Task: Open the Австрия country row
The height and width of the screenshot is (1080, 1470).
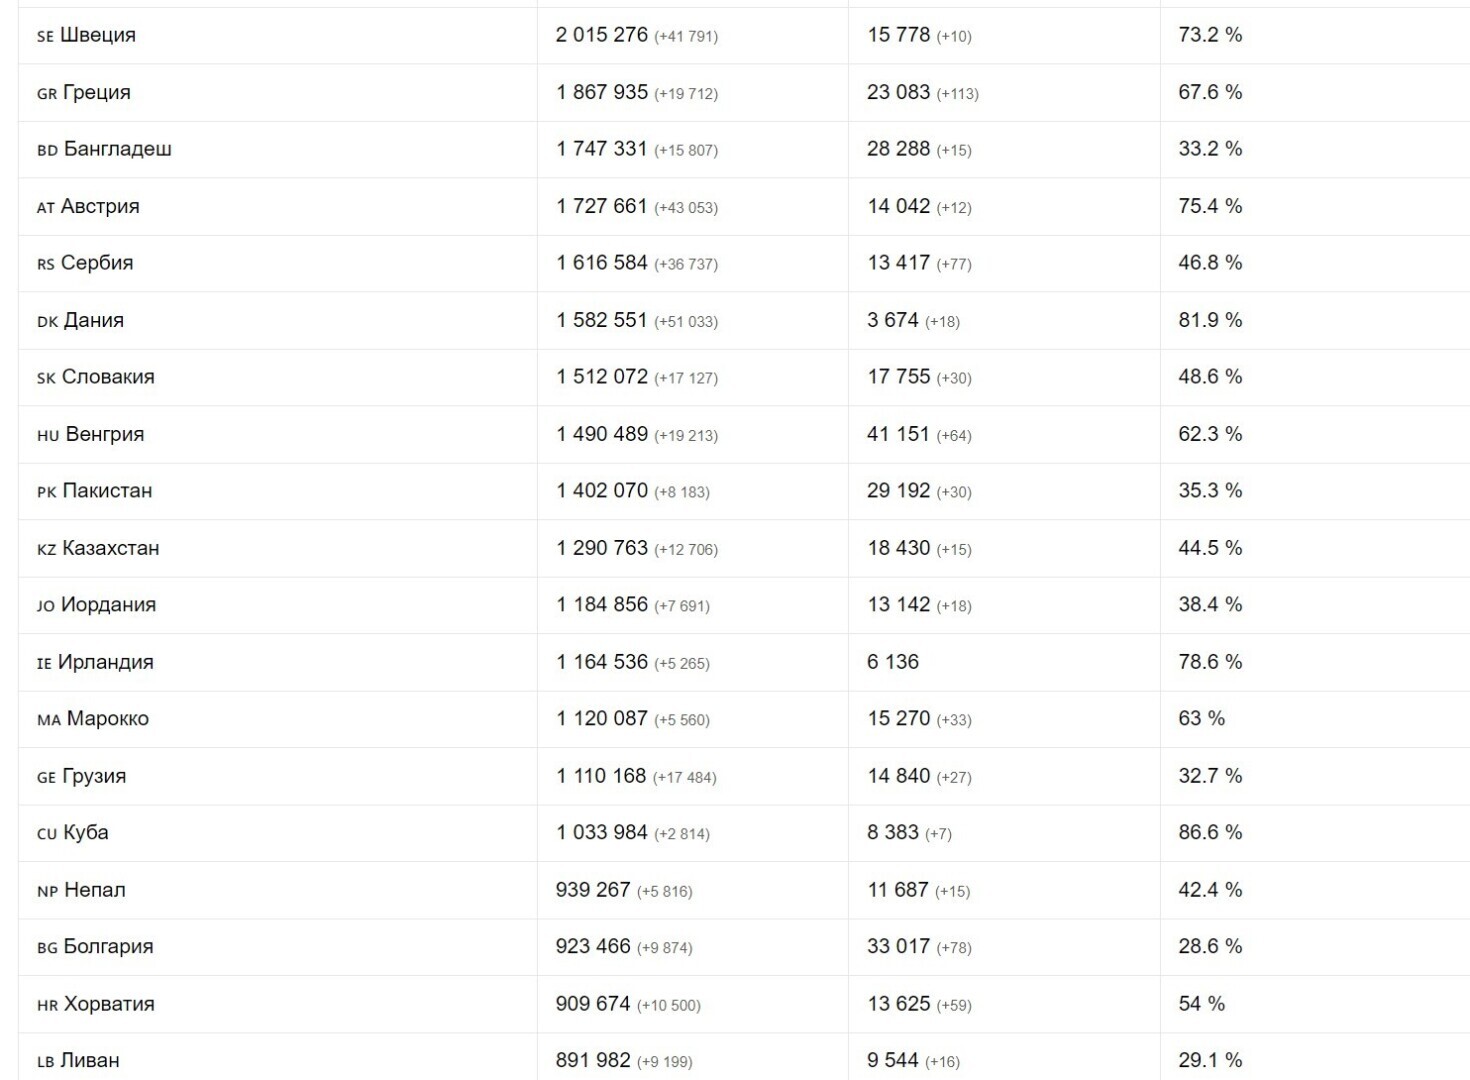Action: (x=100, y=207)
